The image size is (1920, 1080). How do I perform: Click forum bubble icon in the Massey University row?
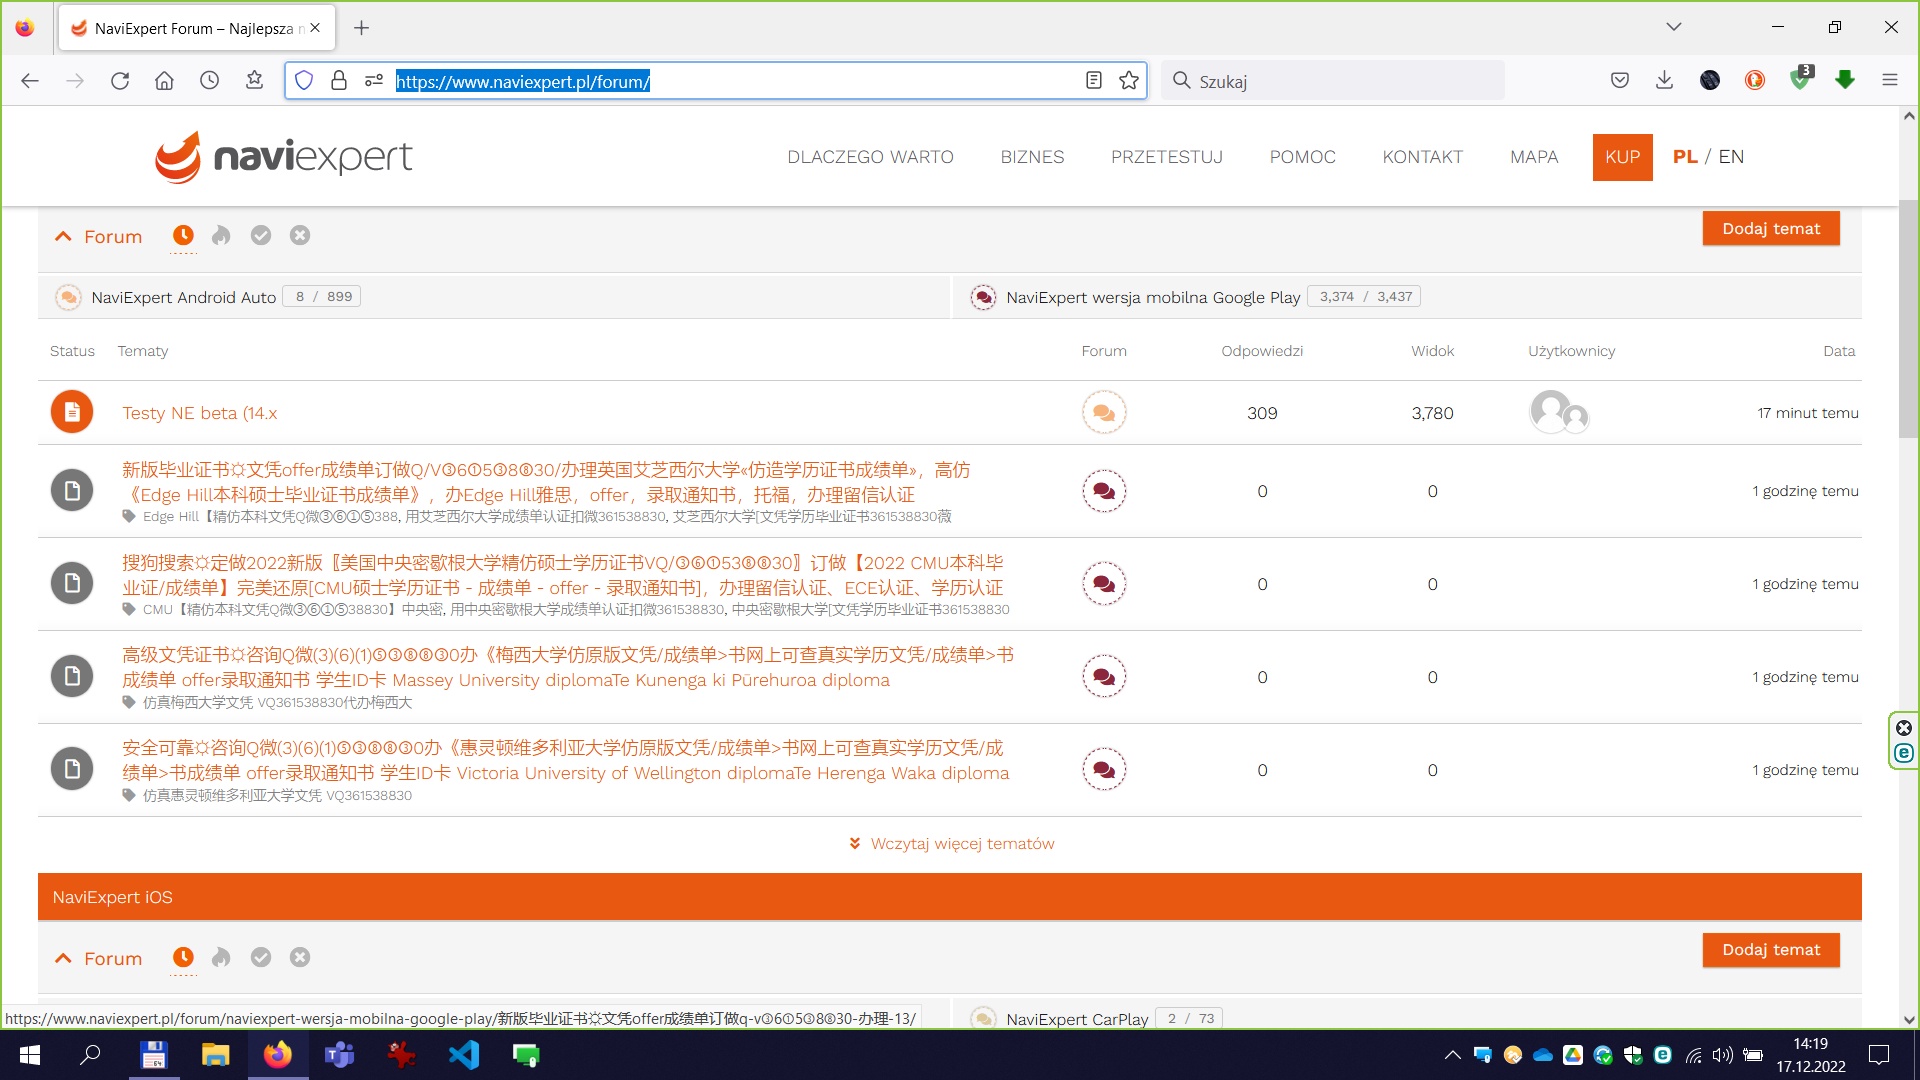1104,677
